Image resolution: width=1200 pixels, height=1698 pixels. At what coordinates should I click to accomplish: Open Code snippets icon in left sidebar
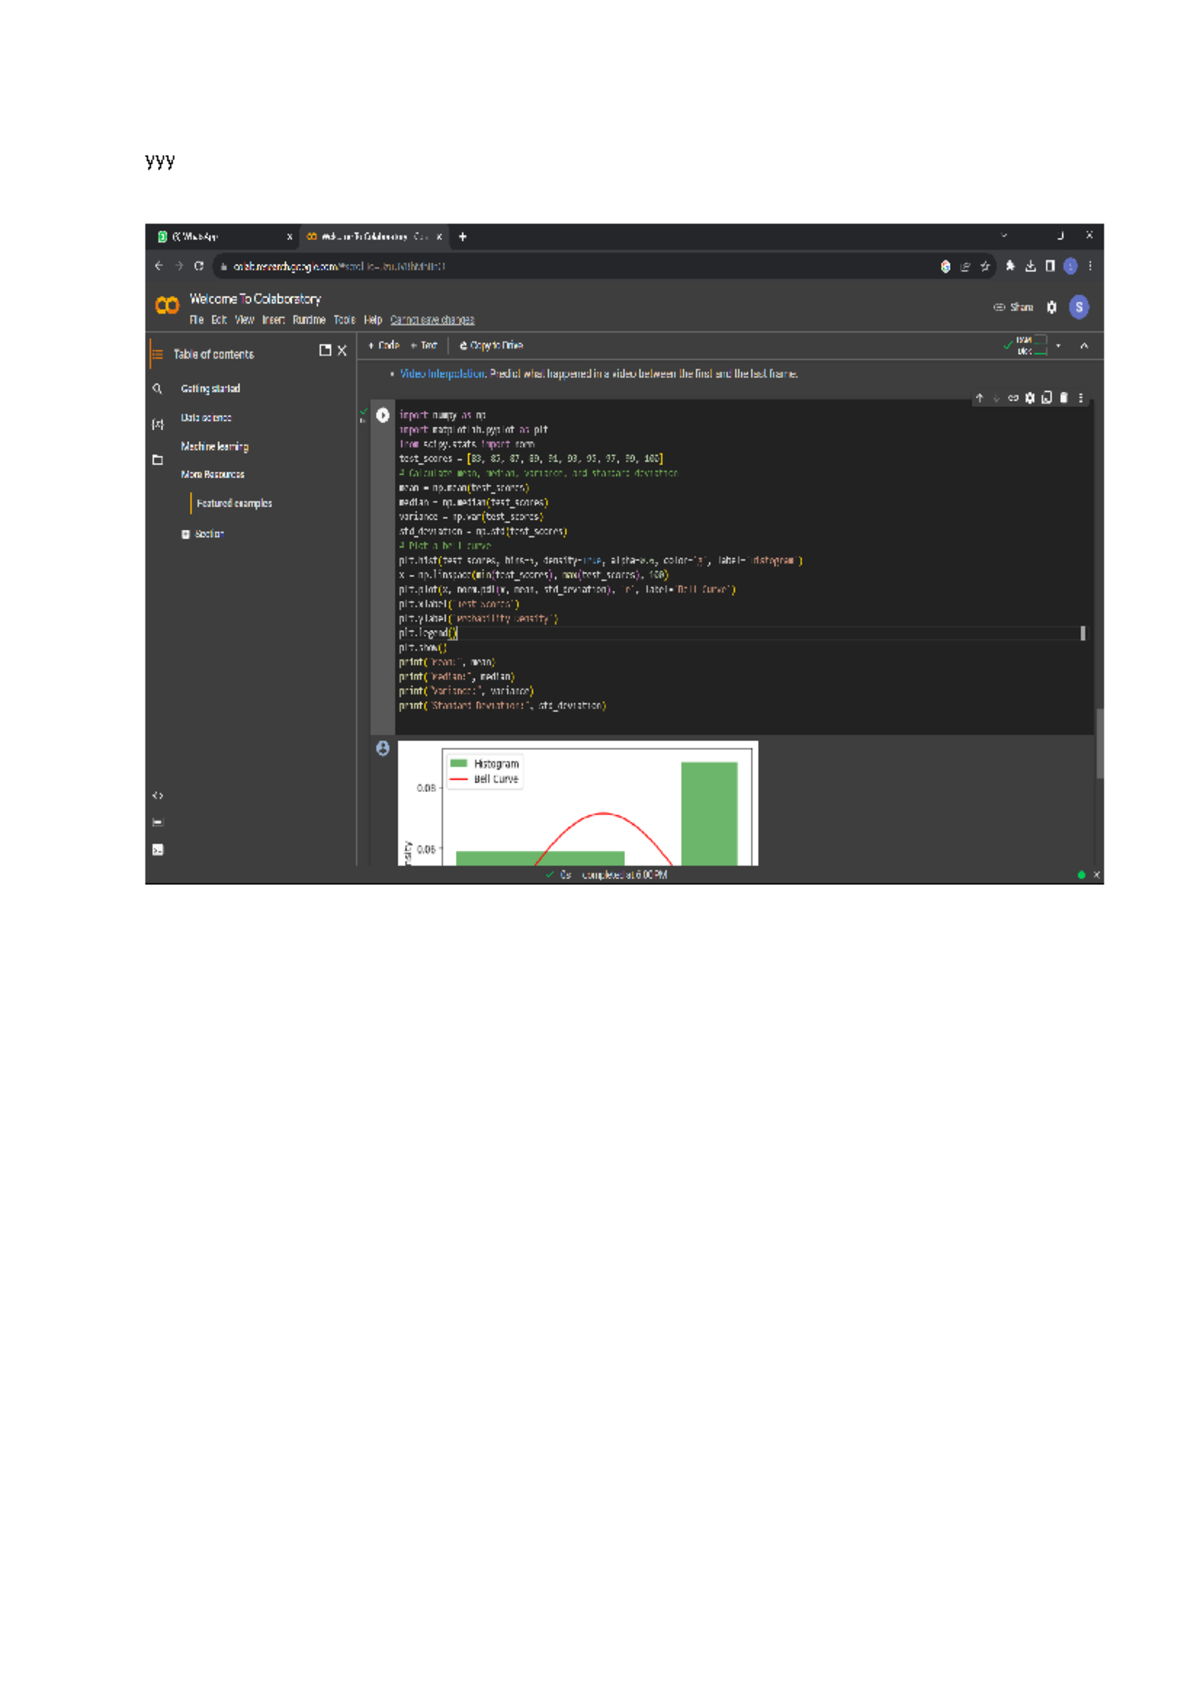(x=157, y=796)
